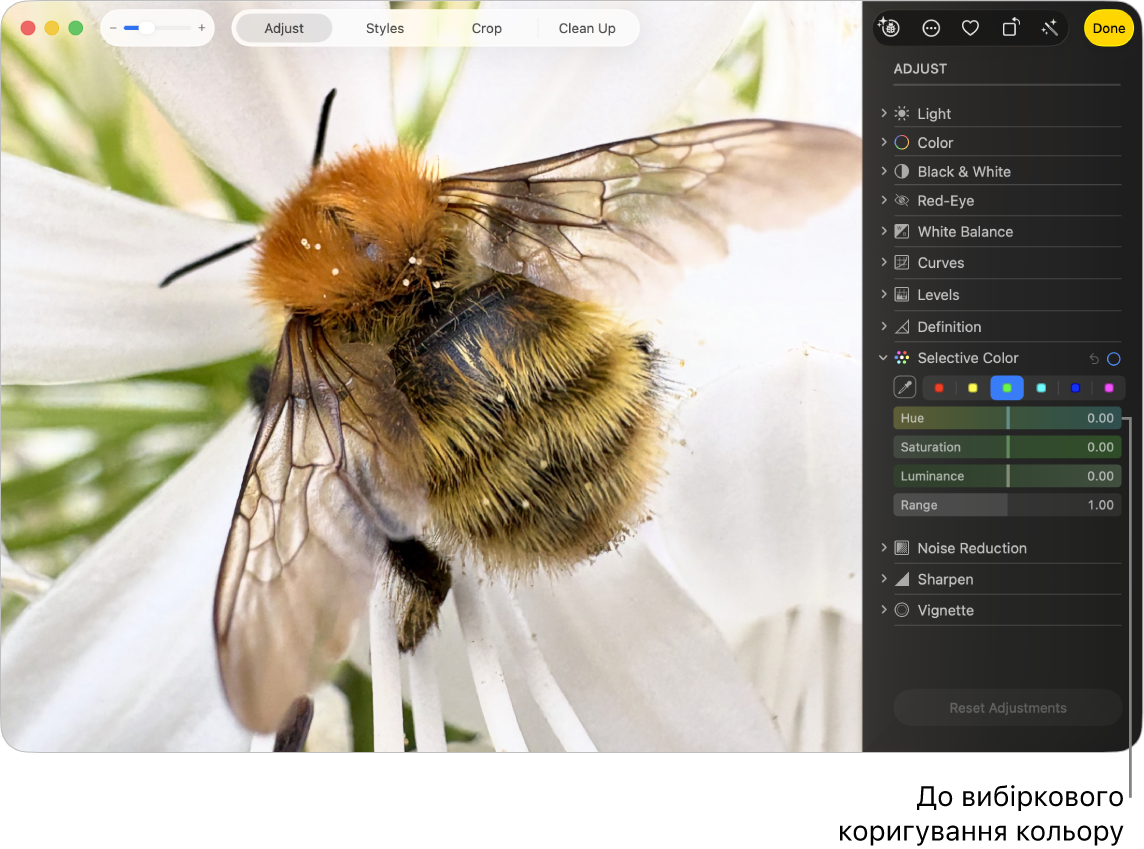Undo Selective Color changes with reset arrow
1144x849 pixels.
pos(1094,358)
